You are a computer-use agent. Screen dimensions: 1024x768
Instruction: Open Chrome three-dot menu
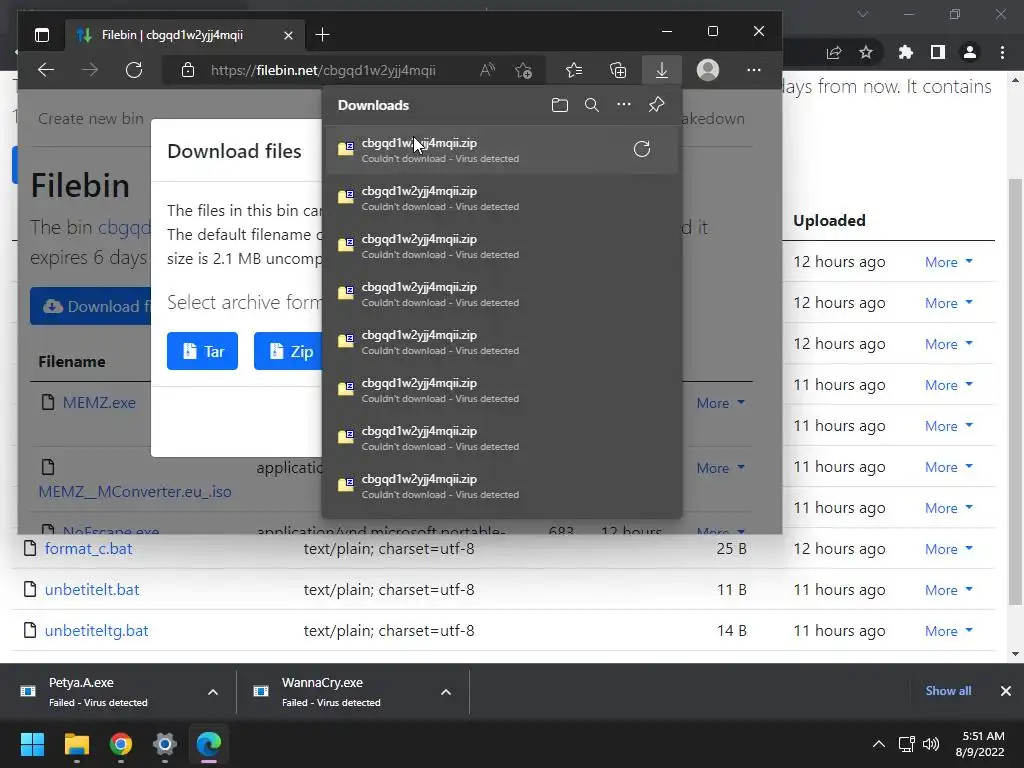(x=1002, y=52)
